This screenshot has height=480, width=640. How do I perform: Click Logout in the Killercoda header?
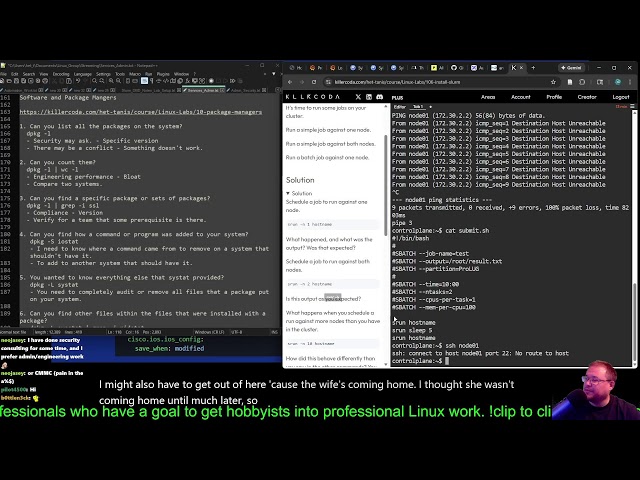pyautogui.click(x=621, y=97)
